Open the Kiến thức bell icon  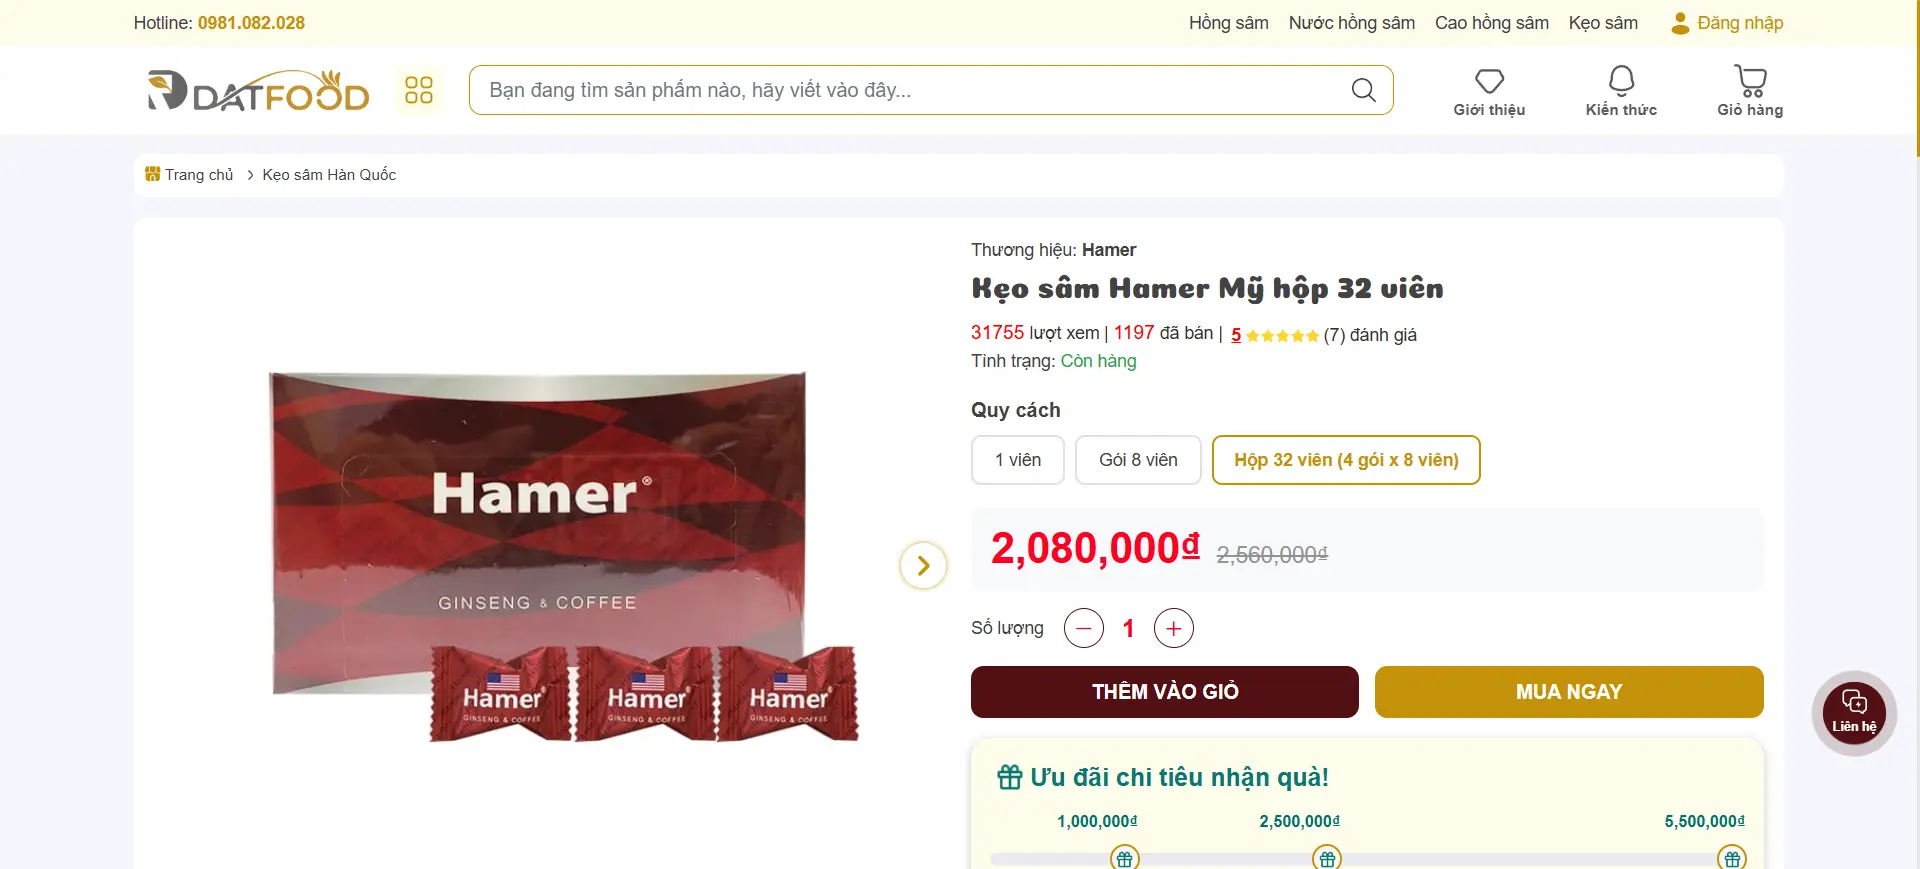click(x=1621, y=80)
